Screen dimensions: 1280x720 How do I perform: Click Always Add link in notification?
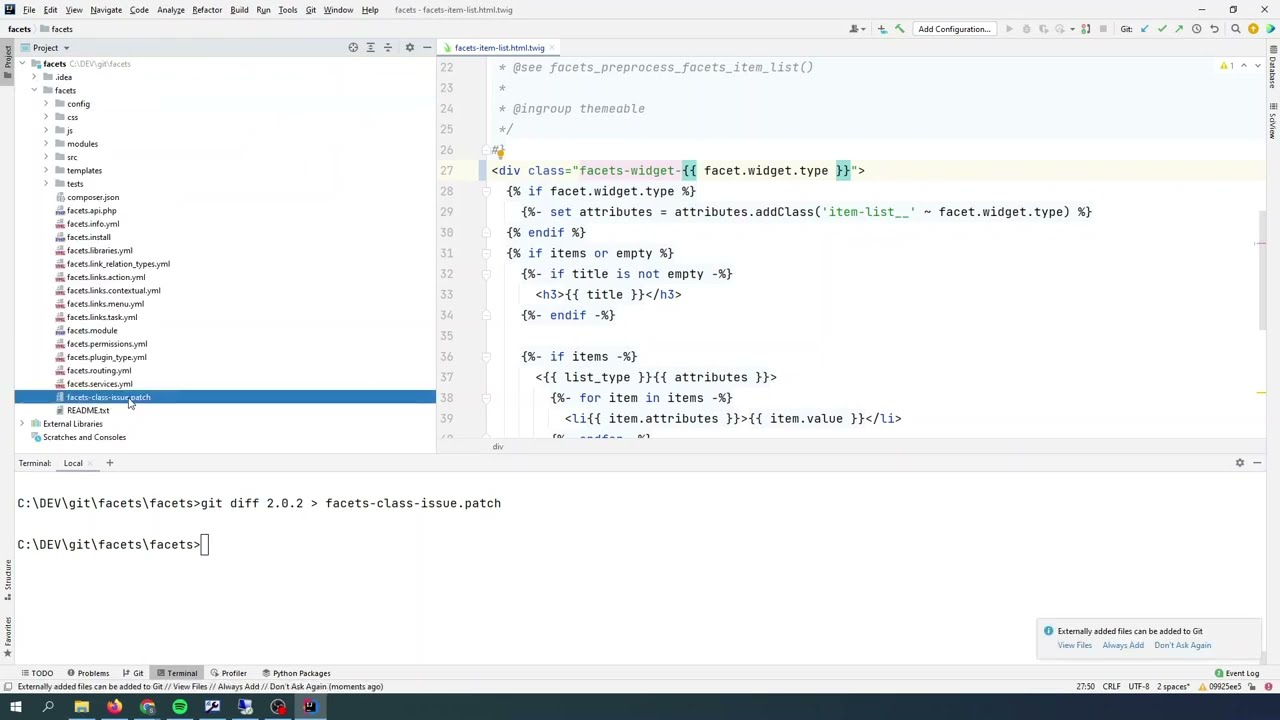tap(1123, 645)
